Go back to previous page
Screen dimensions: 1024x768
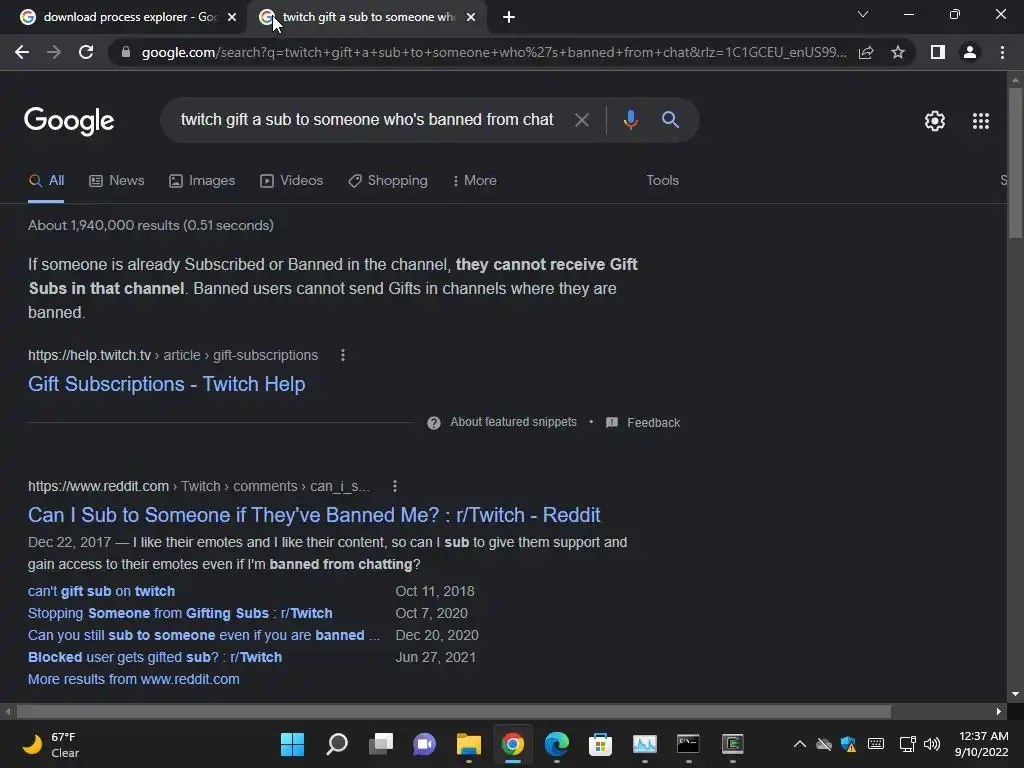click(22, 52)
